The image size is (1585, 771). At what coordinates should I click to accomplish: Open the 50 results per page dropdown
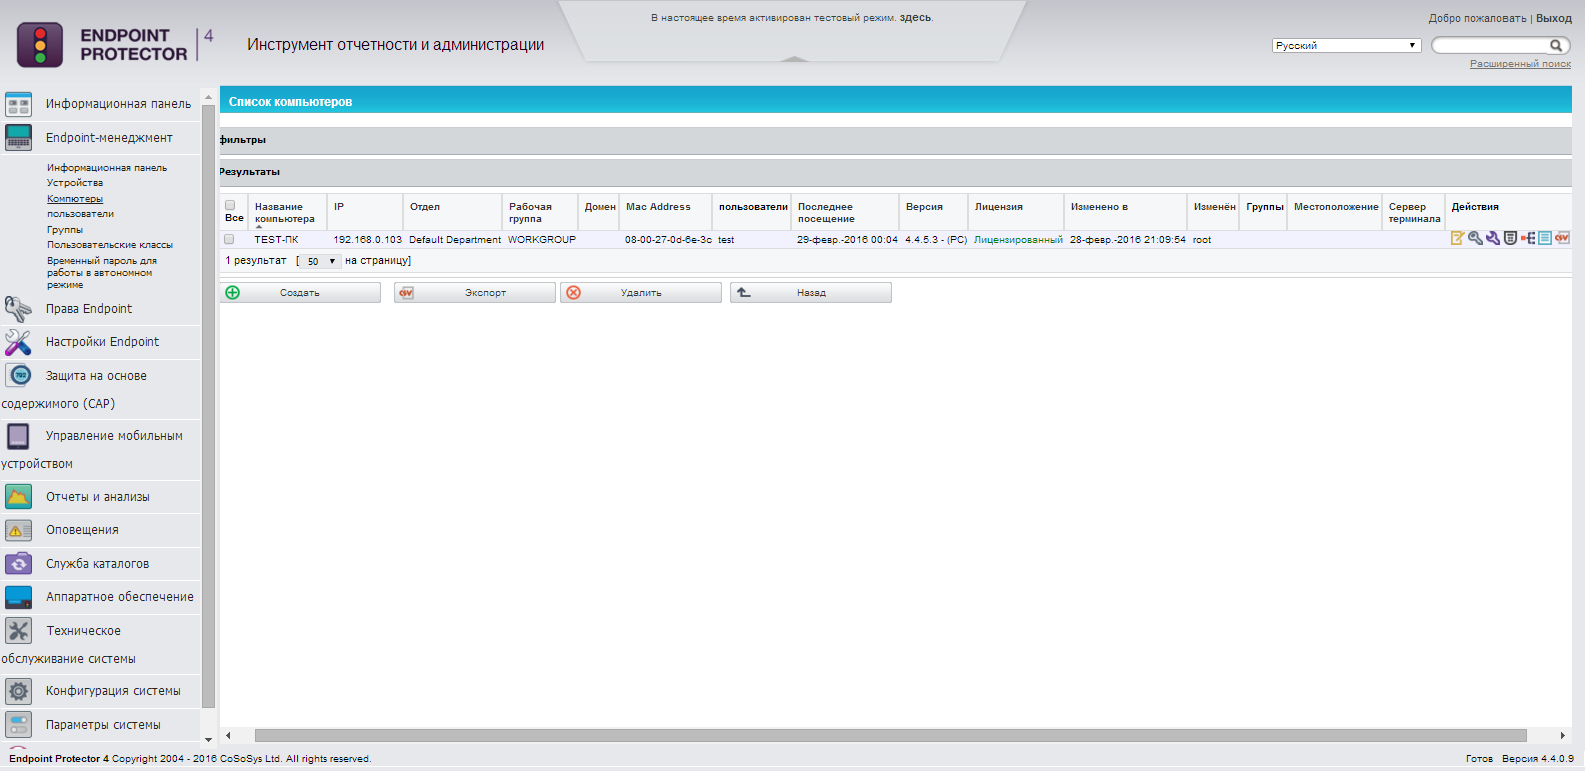(321, 261)
